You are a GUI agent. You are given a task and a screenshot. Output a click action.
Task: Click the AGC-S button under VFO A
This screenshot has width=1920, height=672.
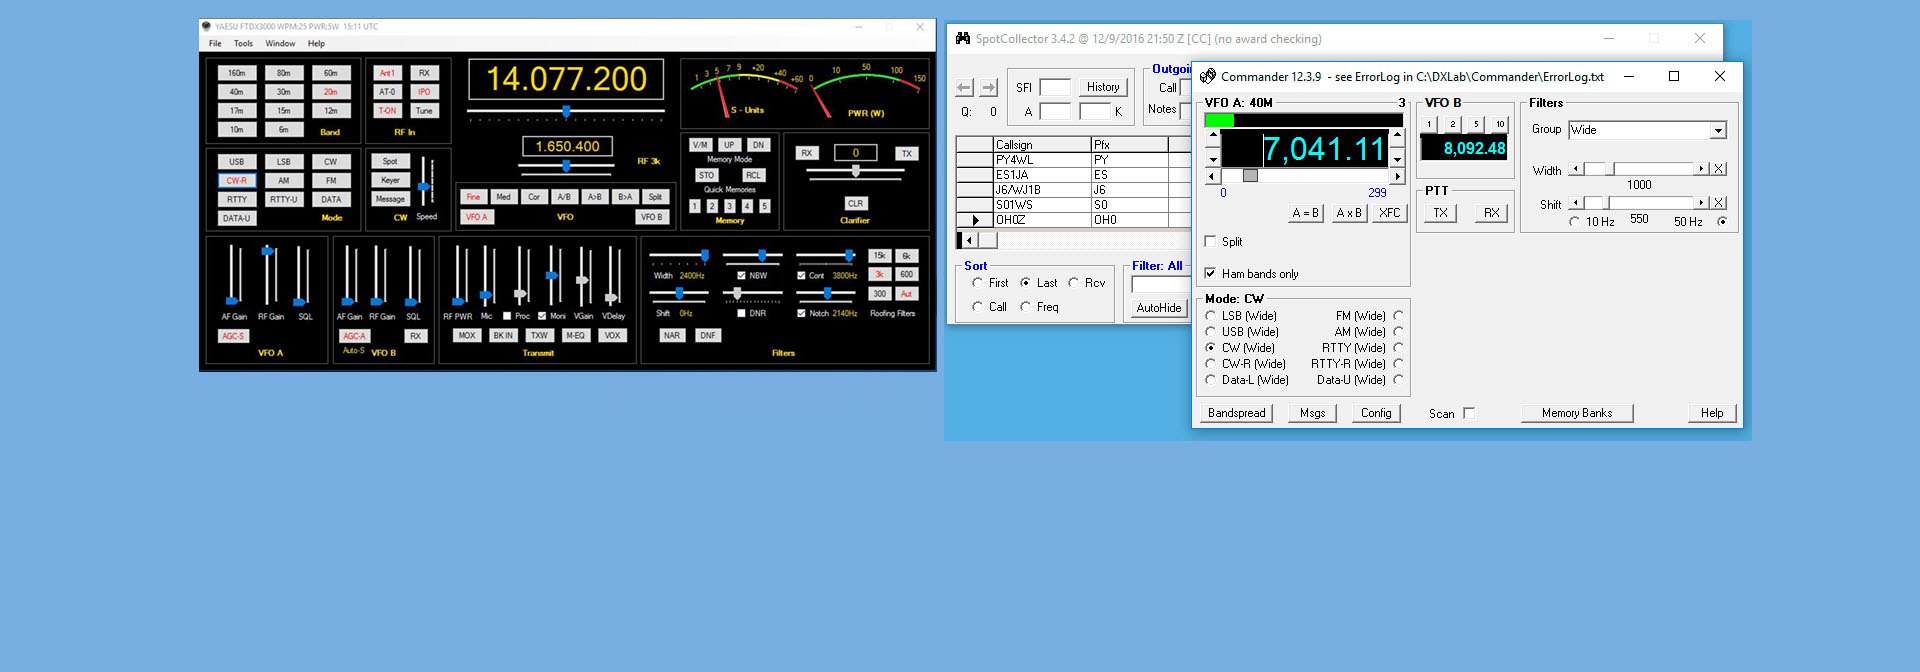[234, 336]
